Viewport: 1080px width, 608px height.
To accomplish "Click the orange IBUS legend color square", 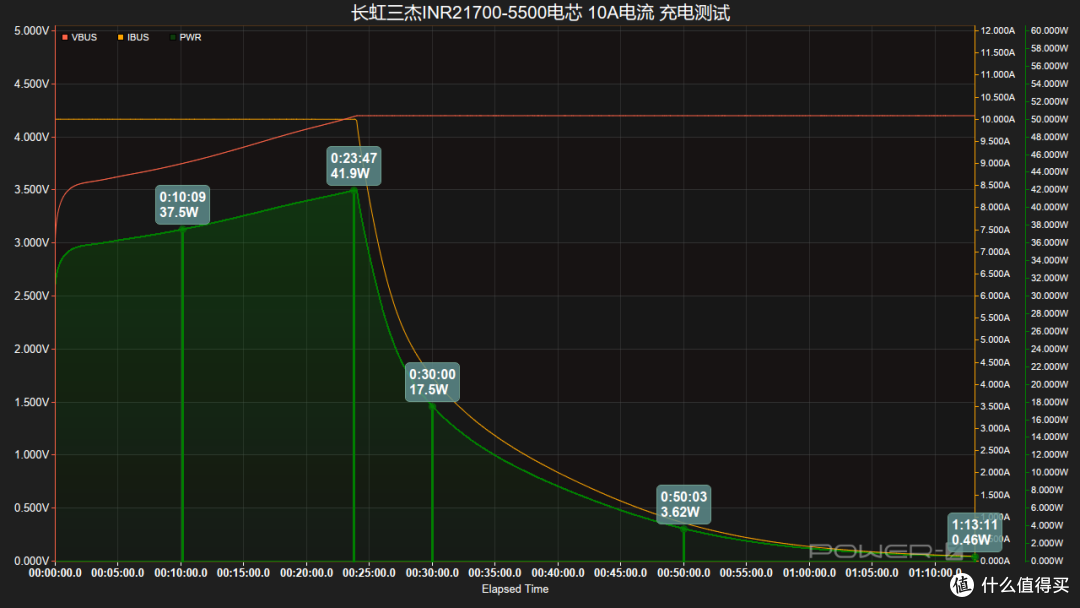I will [x=121, y=37].
